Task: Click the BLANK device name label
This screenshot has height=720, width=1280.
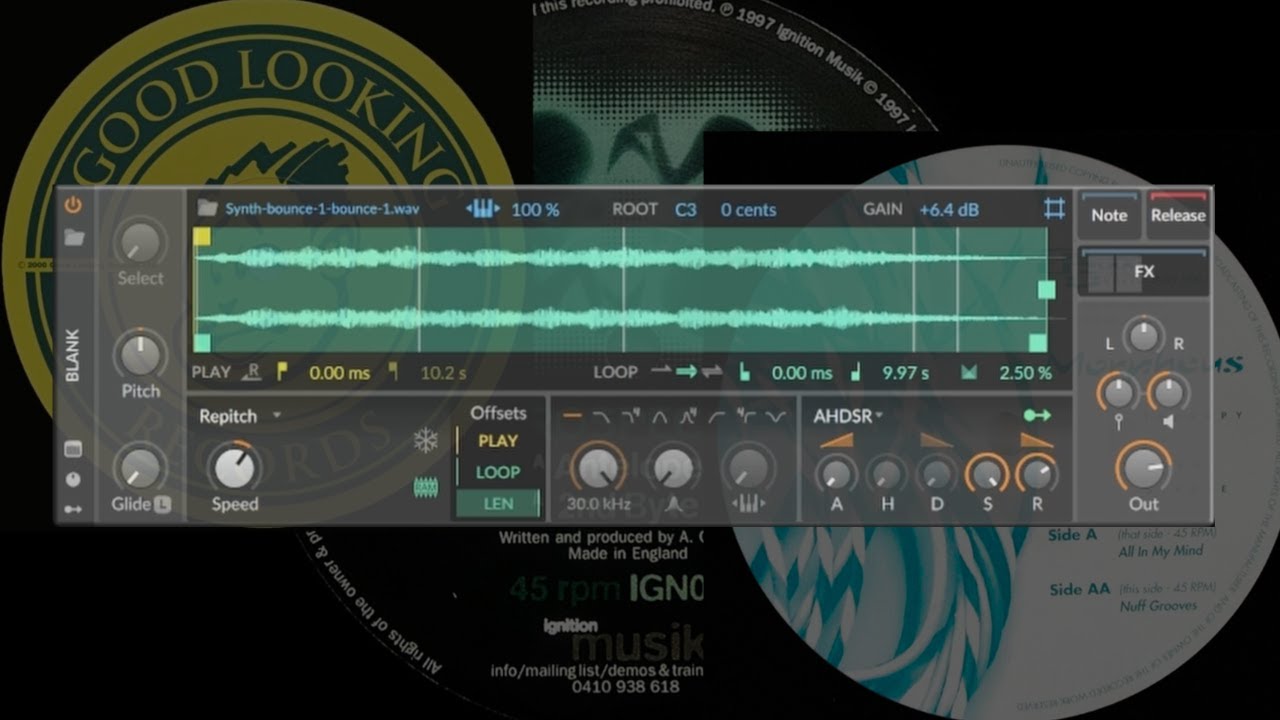Action: pyautogui.click(x=73, y=356)
